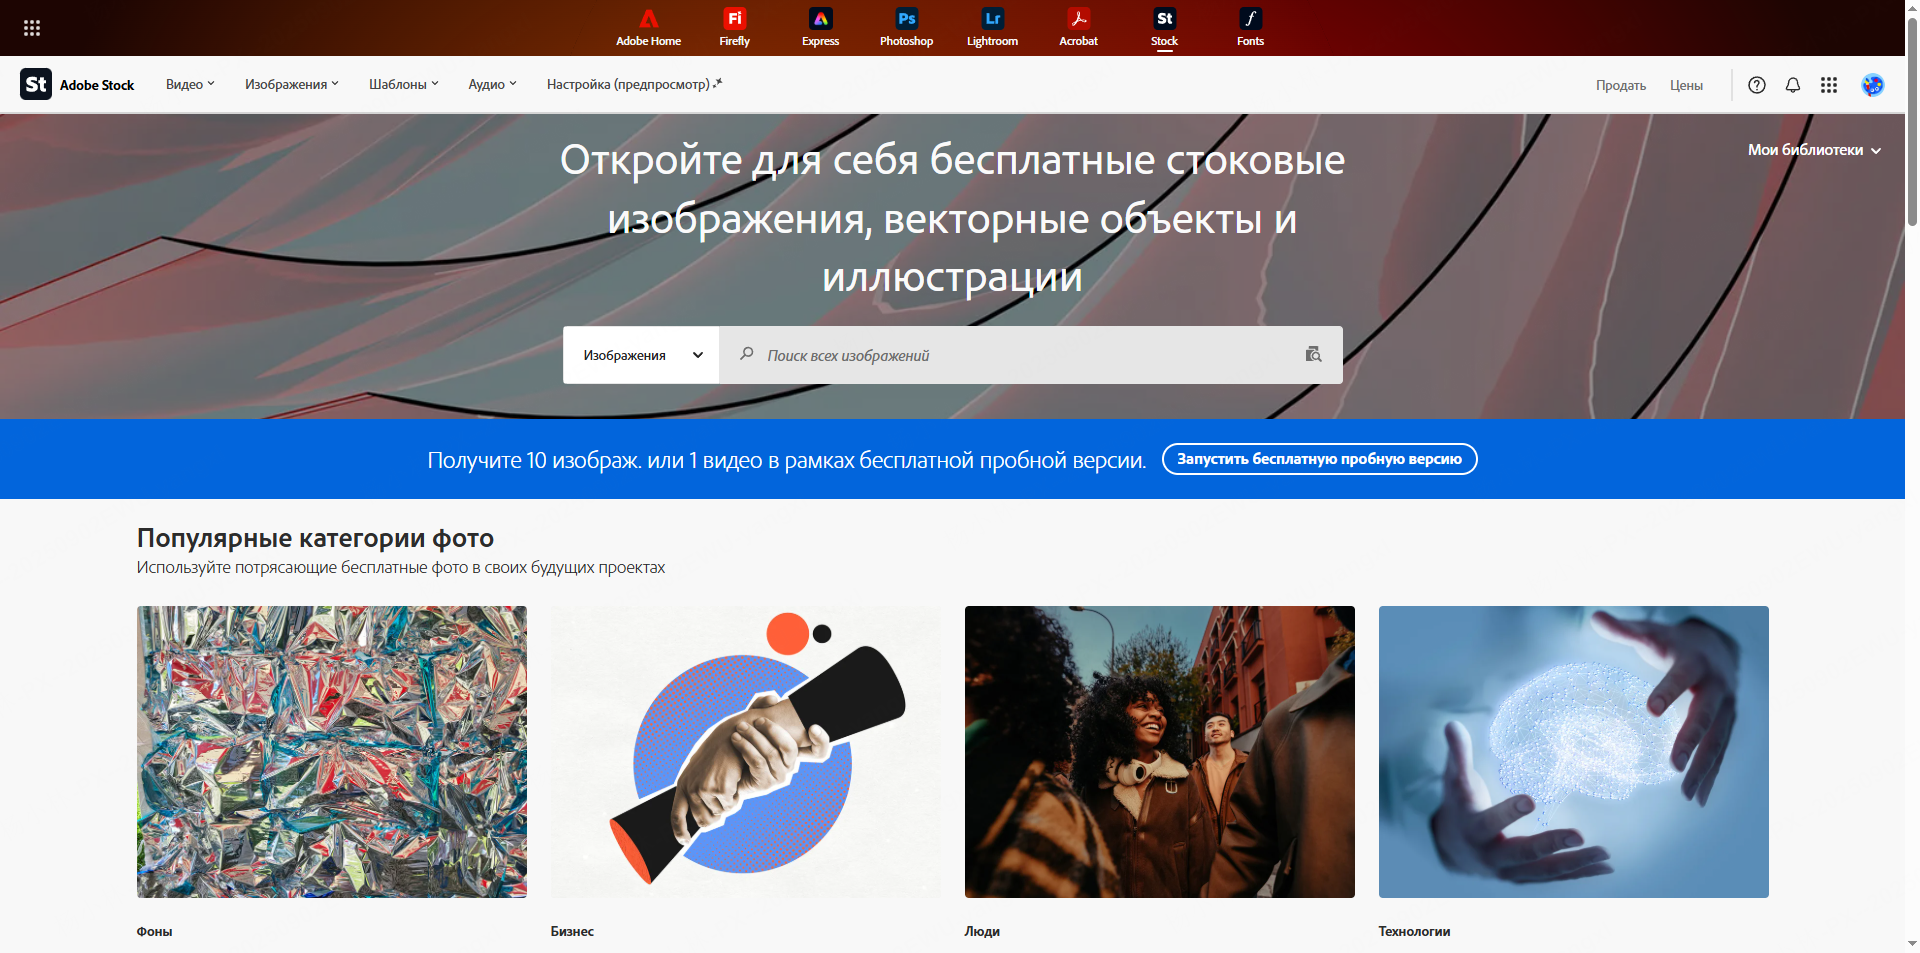
Task: Expand Мои библиотеки dropdown
Action: point(1814,150)
